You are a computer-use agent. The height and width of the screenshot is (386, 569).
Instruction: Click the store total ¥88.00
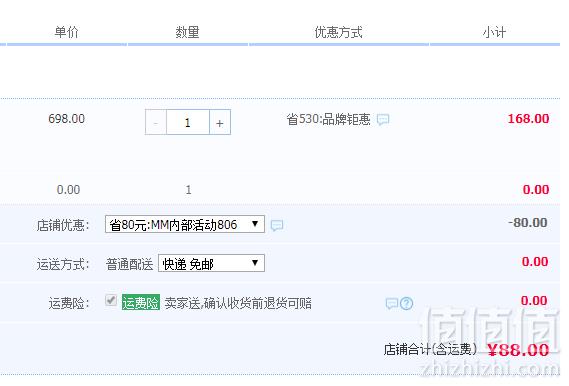coord(518,350)
